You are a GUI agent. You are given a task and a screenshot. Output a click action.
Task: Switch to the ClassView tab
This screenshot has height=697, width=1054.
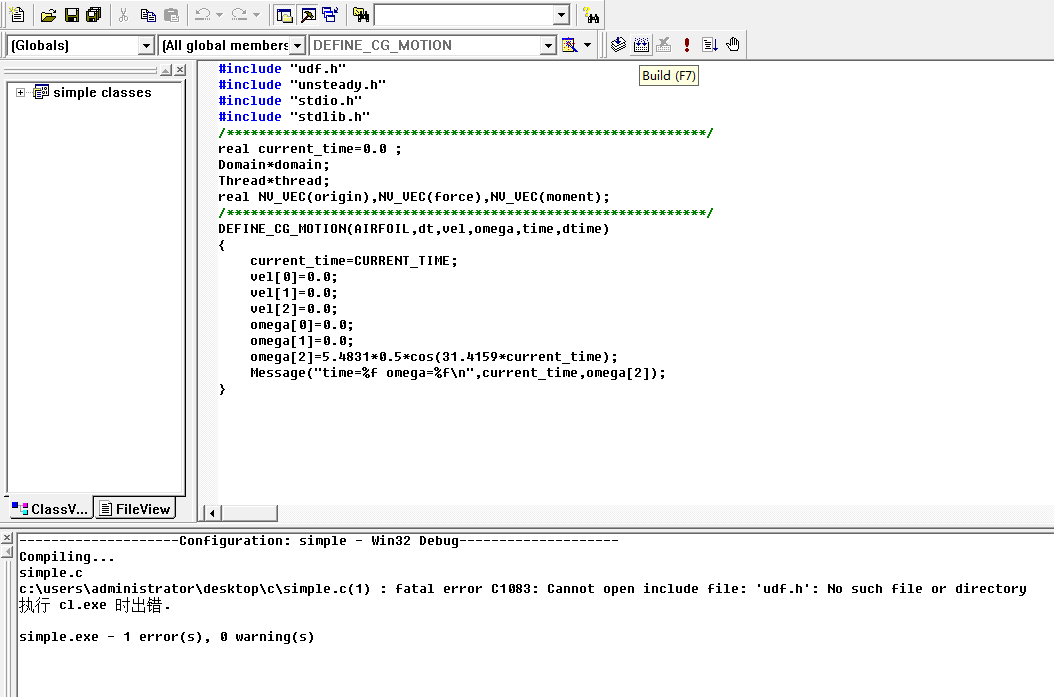point(50,509)
